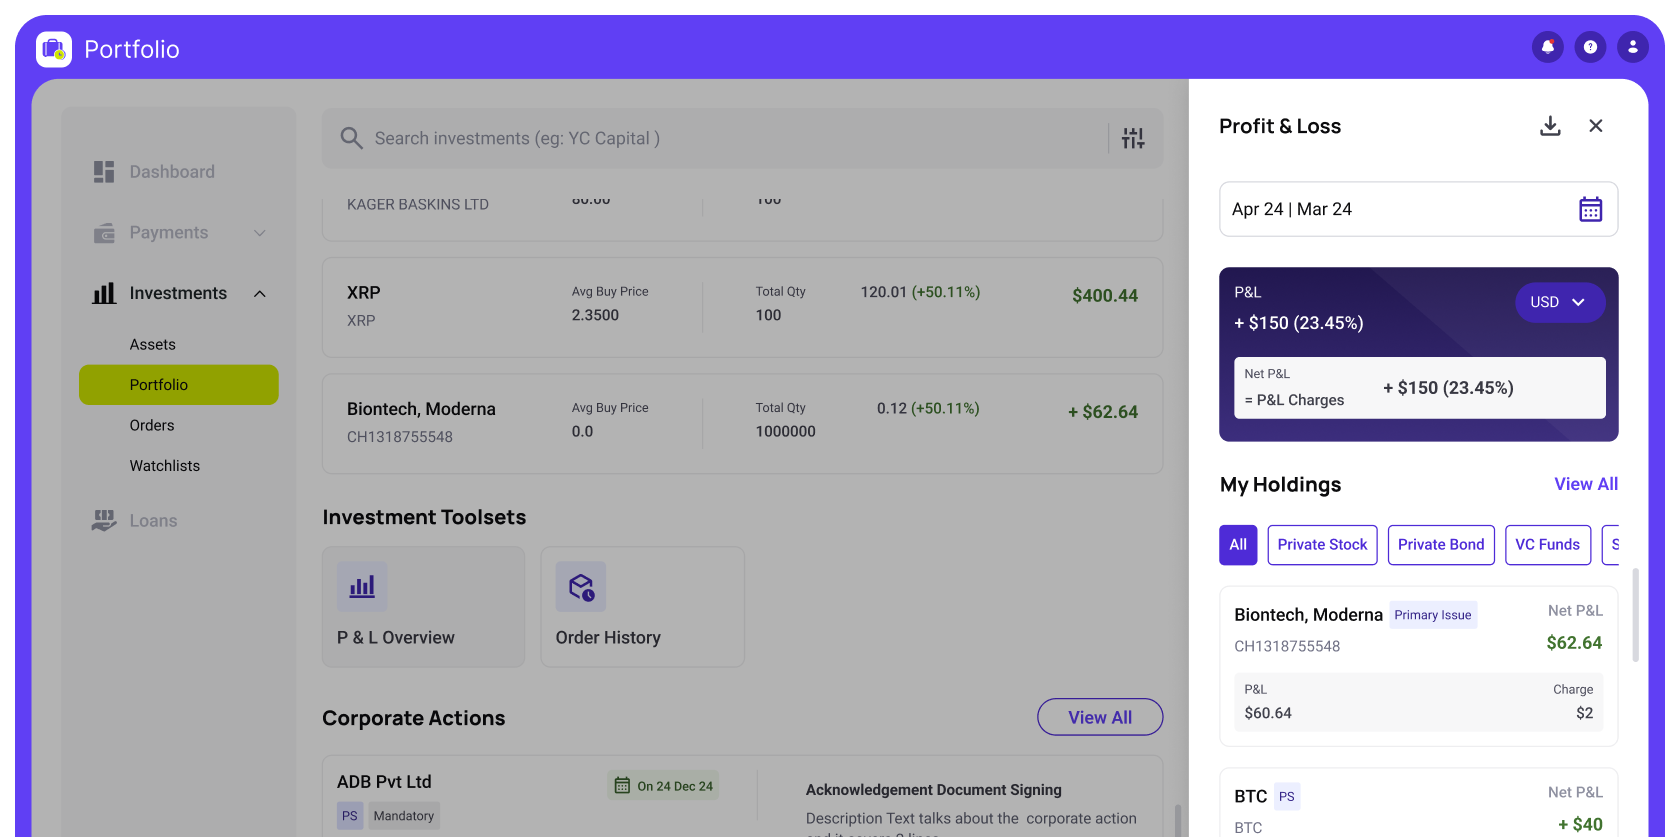Open the Biontech, Moderna portfolio row
1680x837 pixels.
pos(742,424)
